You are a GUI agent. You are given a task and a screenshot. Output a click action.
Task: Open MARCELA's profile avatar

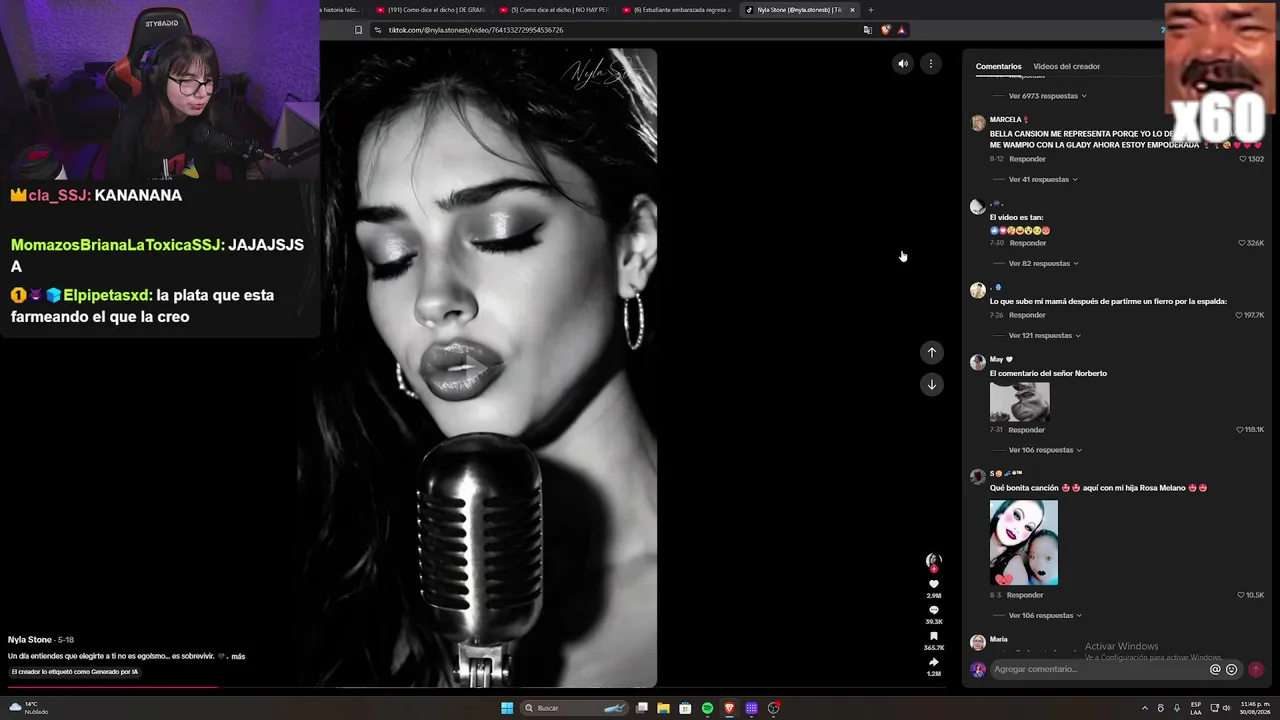(978, 124)
